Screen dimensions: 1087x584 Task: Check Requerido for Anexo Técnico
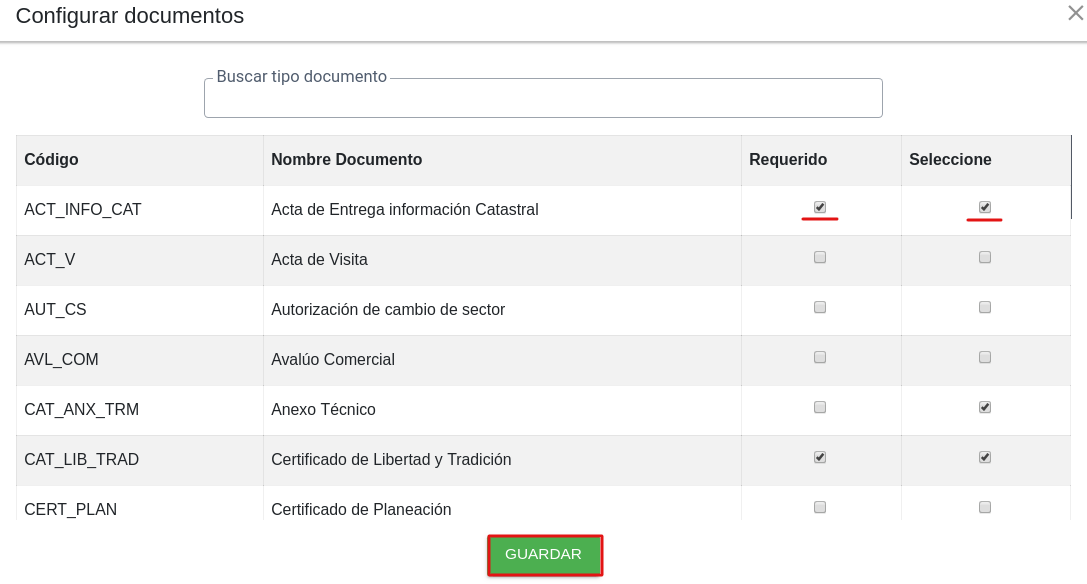coord(820,407)
